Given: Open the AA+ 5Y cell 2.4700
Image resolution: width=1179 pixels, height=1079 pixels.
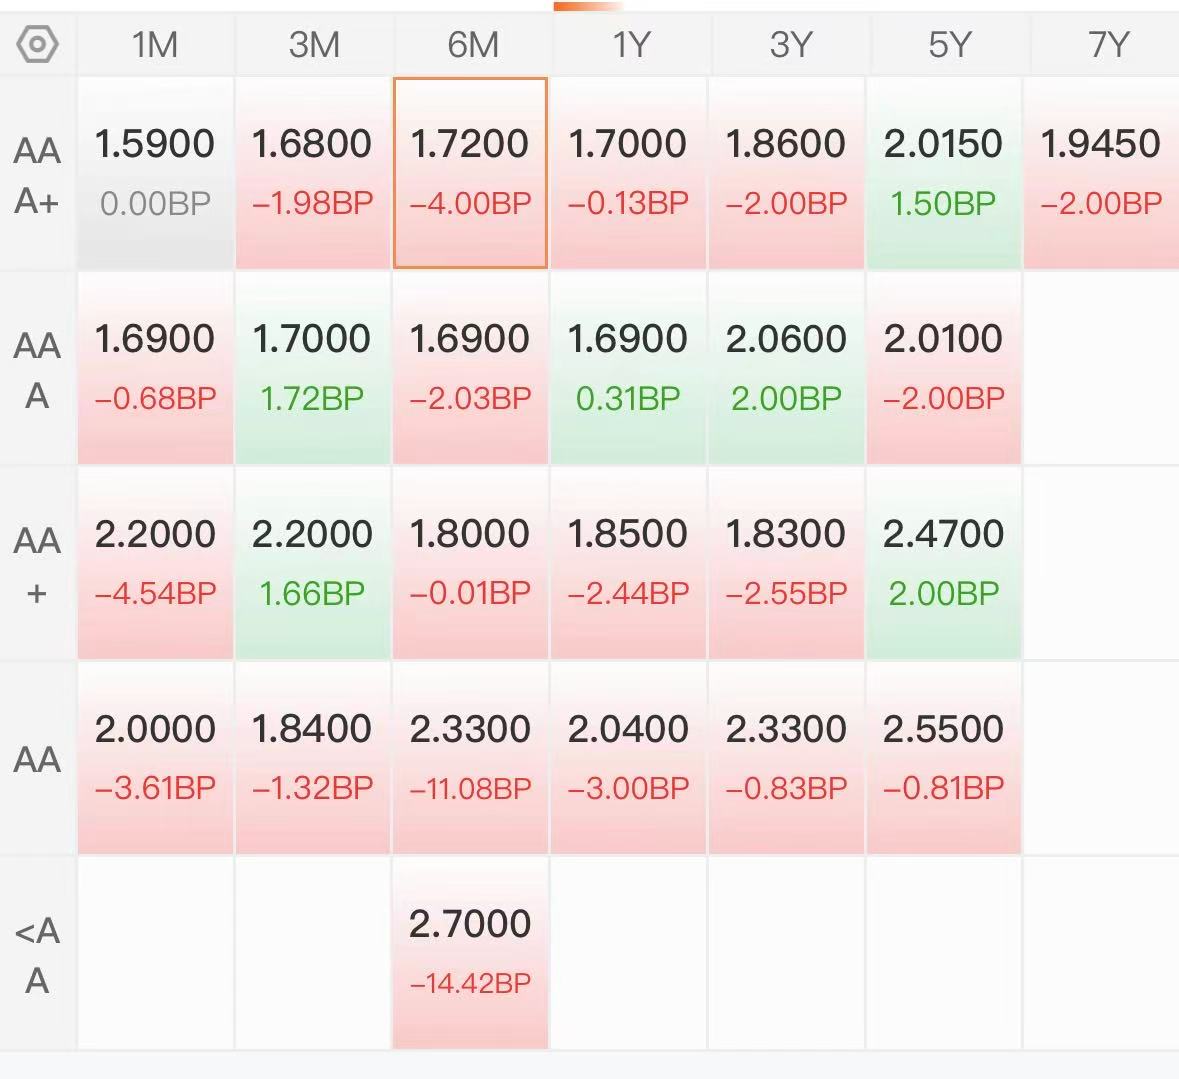Looking at the screenshot, I should [x=944, y=563].
